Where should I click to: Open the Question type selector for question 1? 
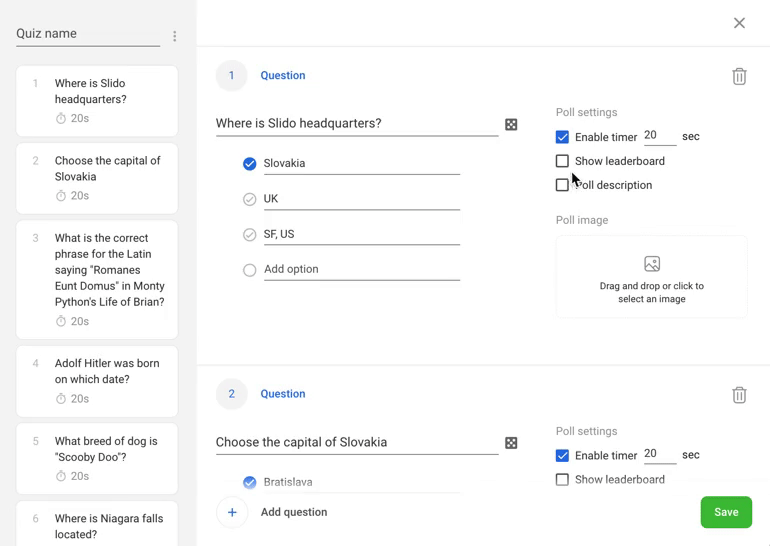(x=283, y=75)
